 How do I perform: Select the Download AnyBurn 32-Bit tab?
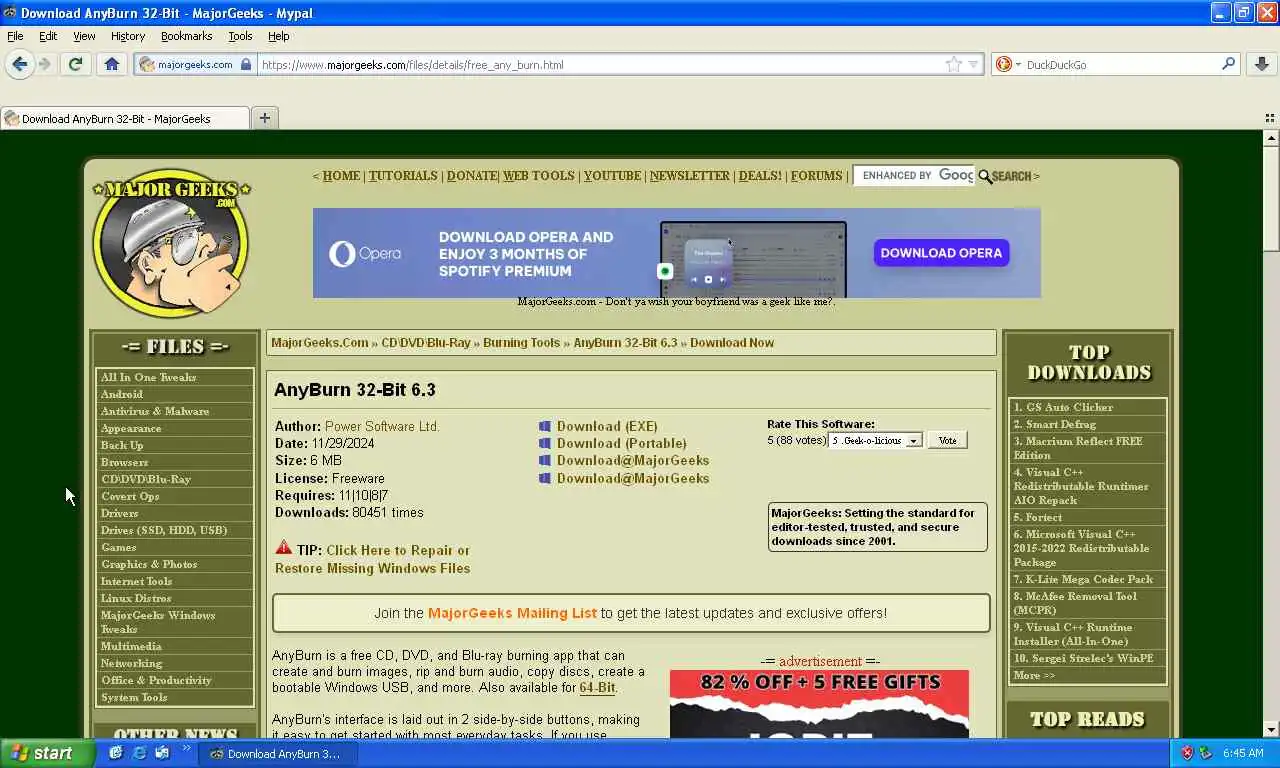[125, 118]
